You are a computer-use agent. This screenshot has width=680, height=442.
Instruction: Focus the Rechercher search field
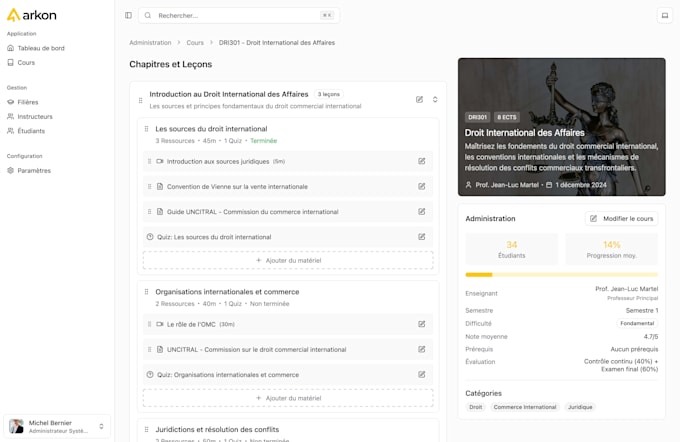[239, 15]
